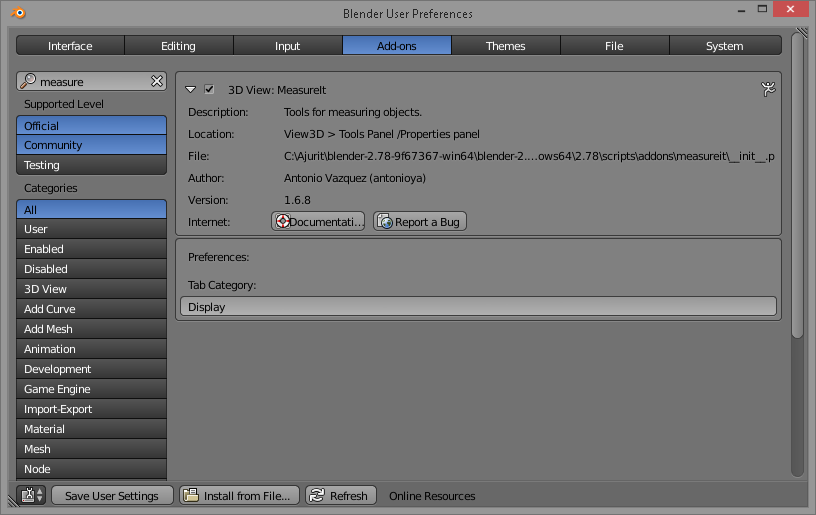Open the File tab
Image resolution: width=816 pixels, height=515 pixels.
point(615,45)
